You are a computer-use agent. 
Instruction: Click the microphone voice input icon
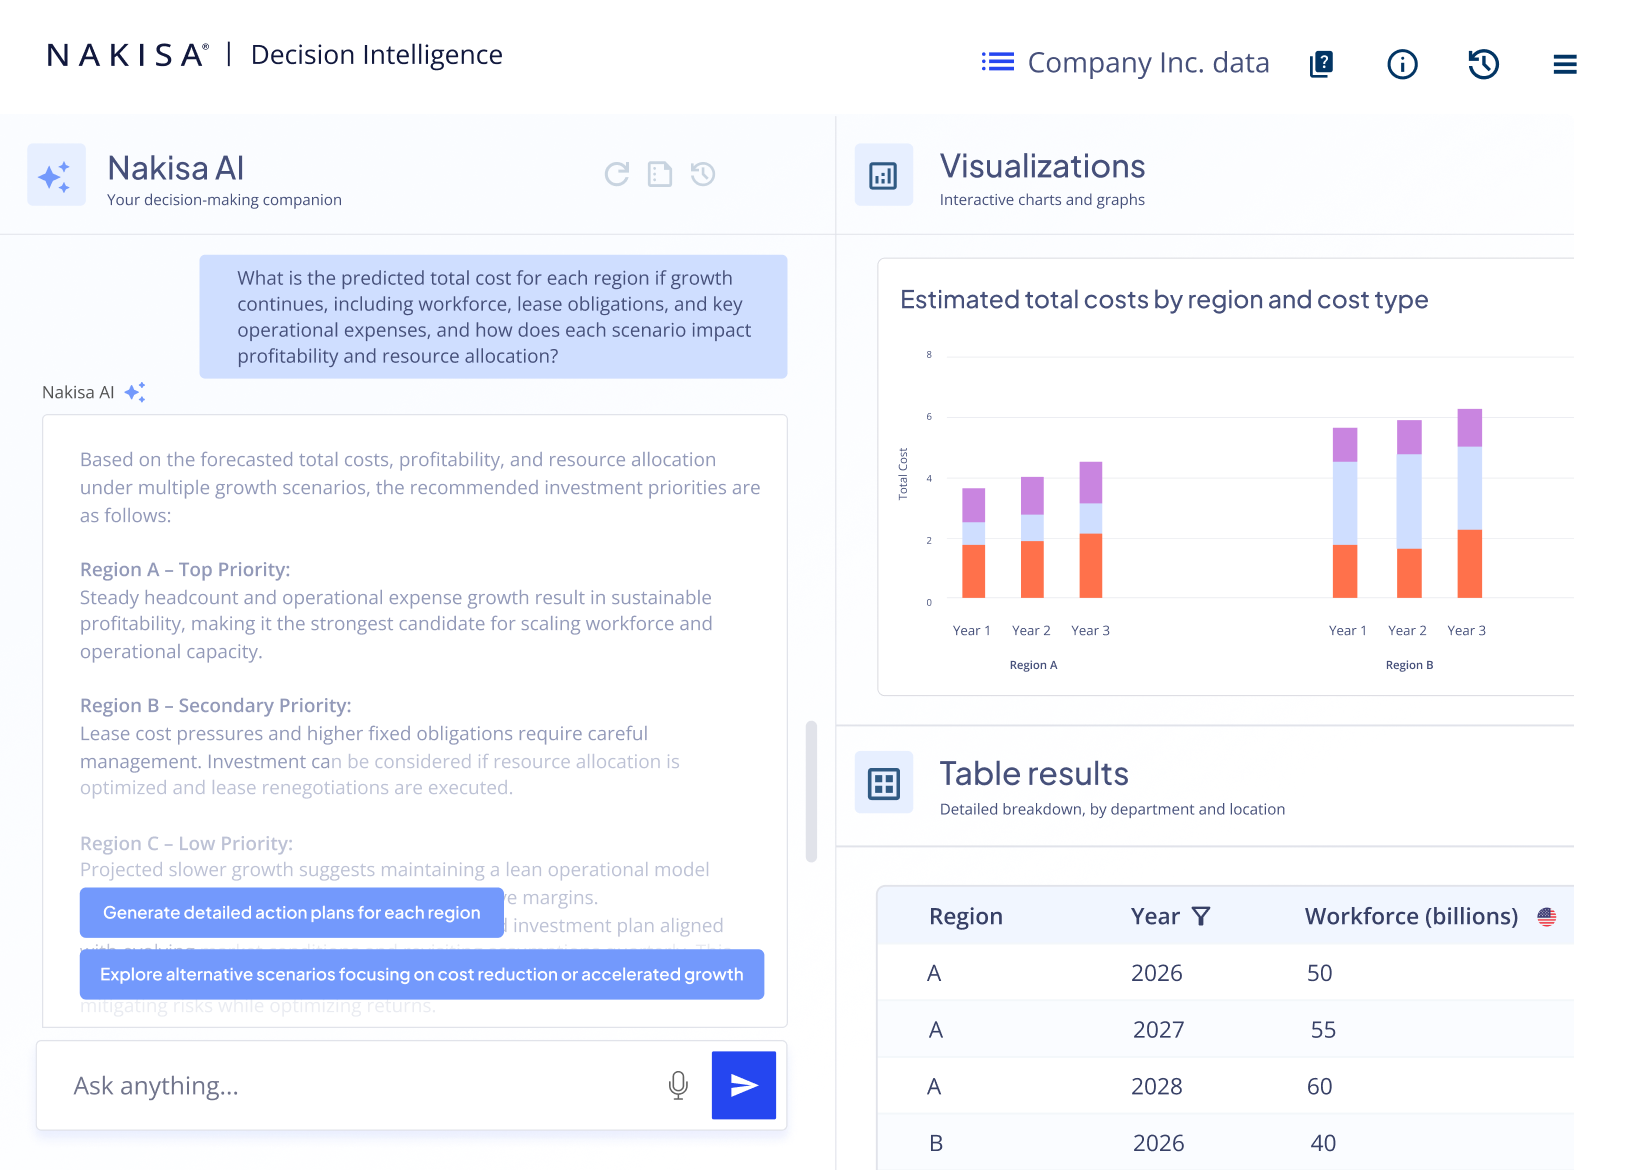click(678, 1085)
